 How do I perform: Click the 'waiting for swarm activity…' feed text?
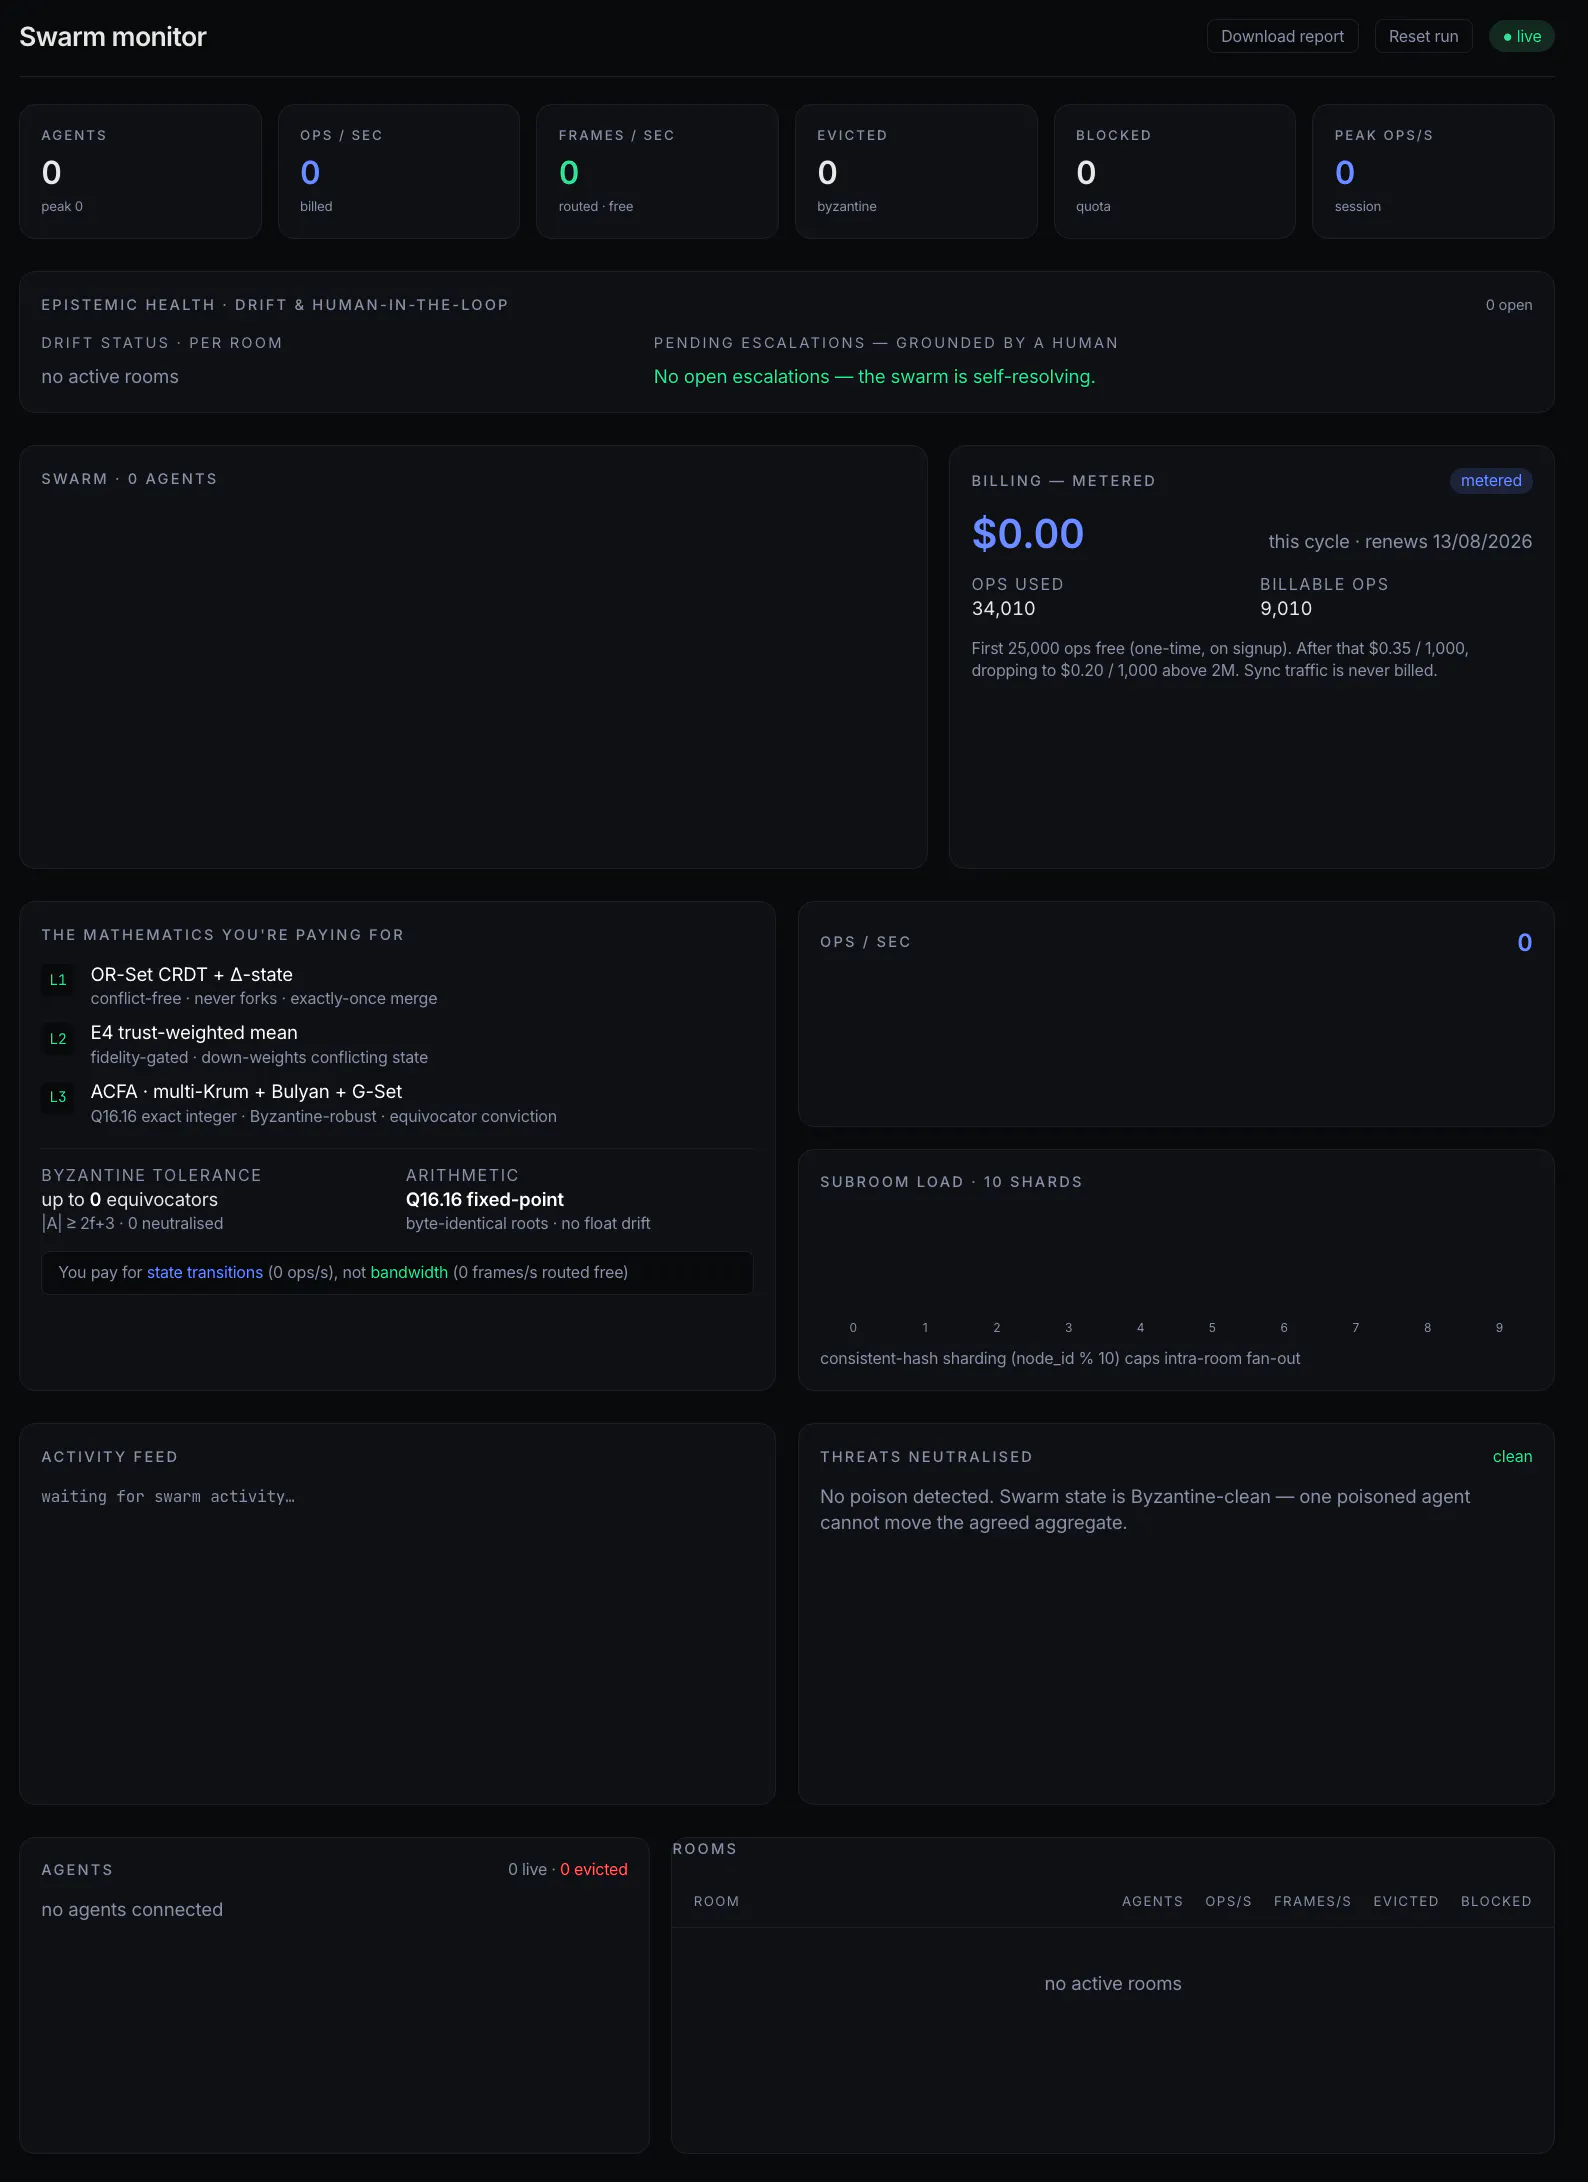(168, 1497)
